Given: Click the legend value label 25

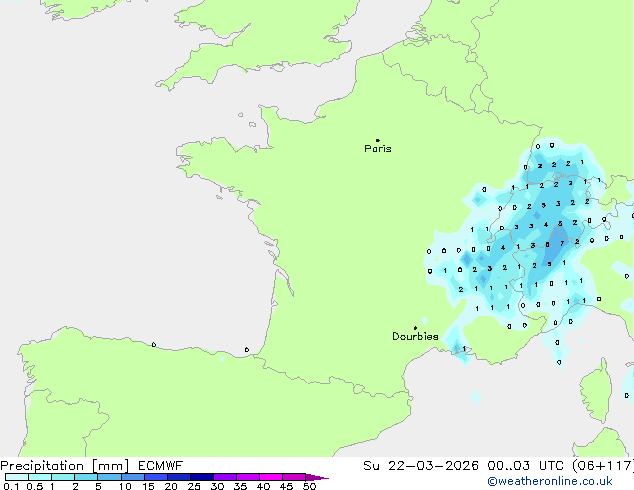Looking at the screenshot, I should pyautogui.click(x=194, y=486).
